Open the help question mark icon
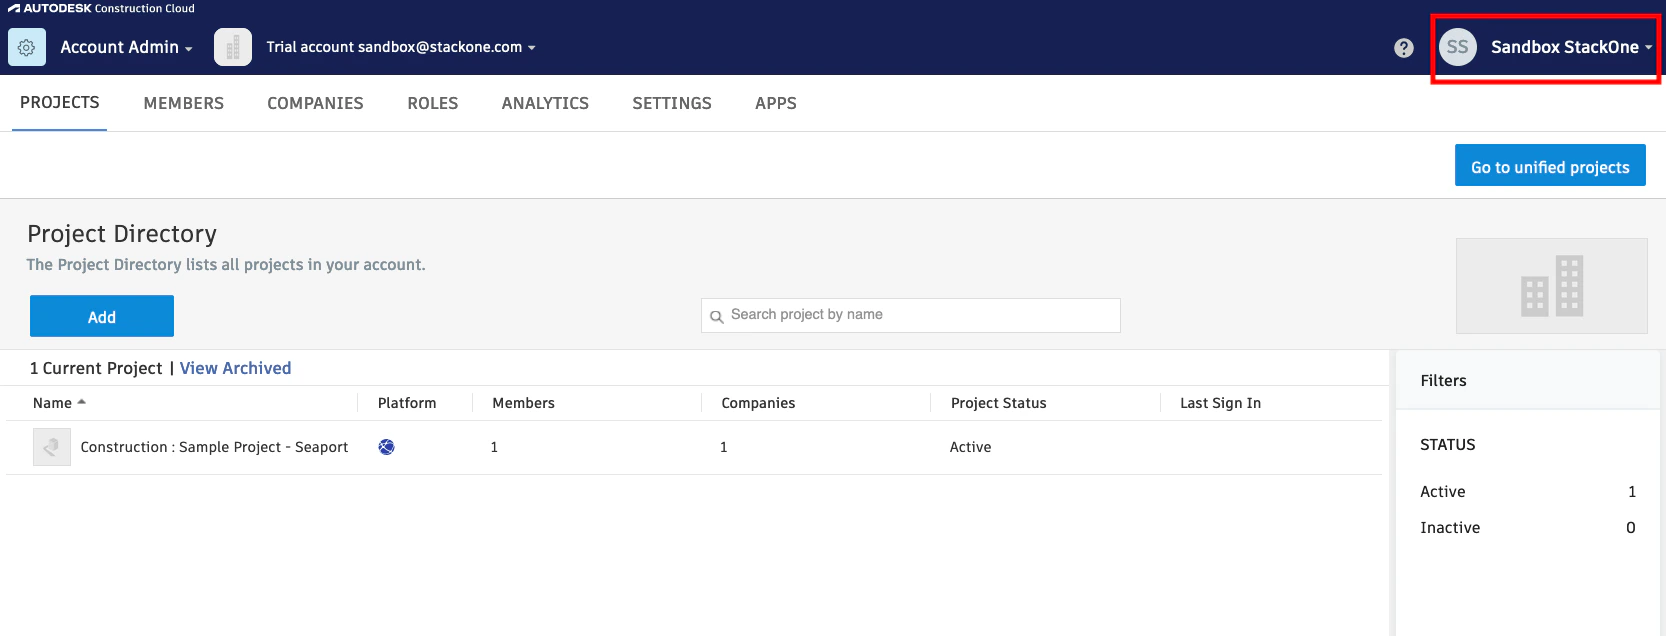This screenshot has height=636, width=1666. point(1404,48)
